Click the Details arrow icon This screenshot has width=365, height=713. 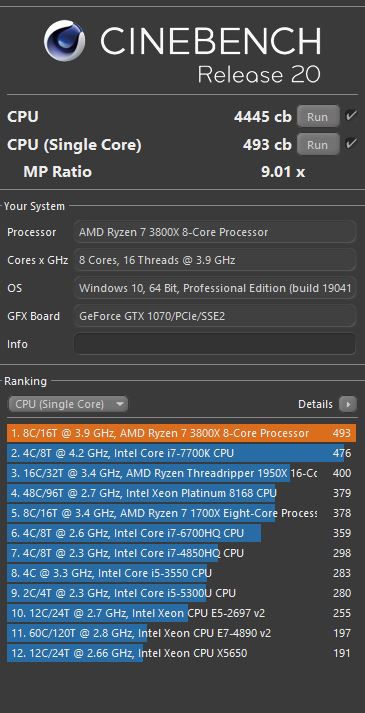(x=348, y=404)
